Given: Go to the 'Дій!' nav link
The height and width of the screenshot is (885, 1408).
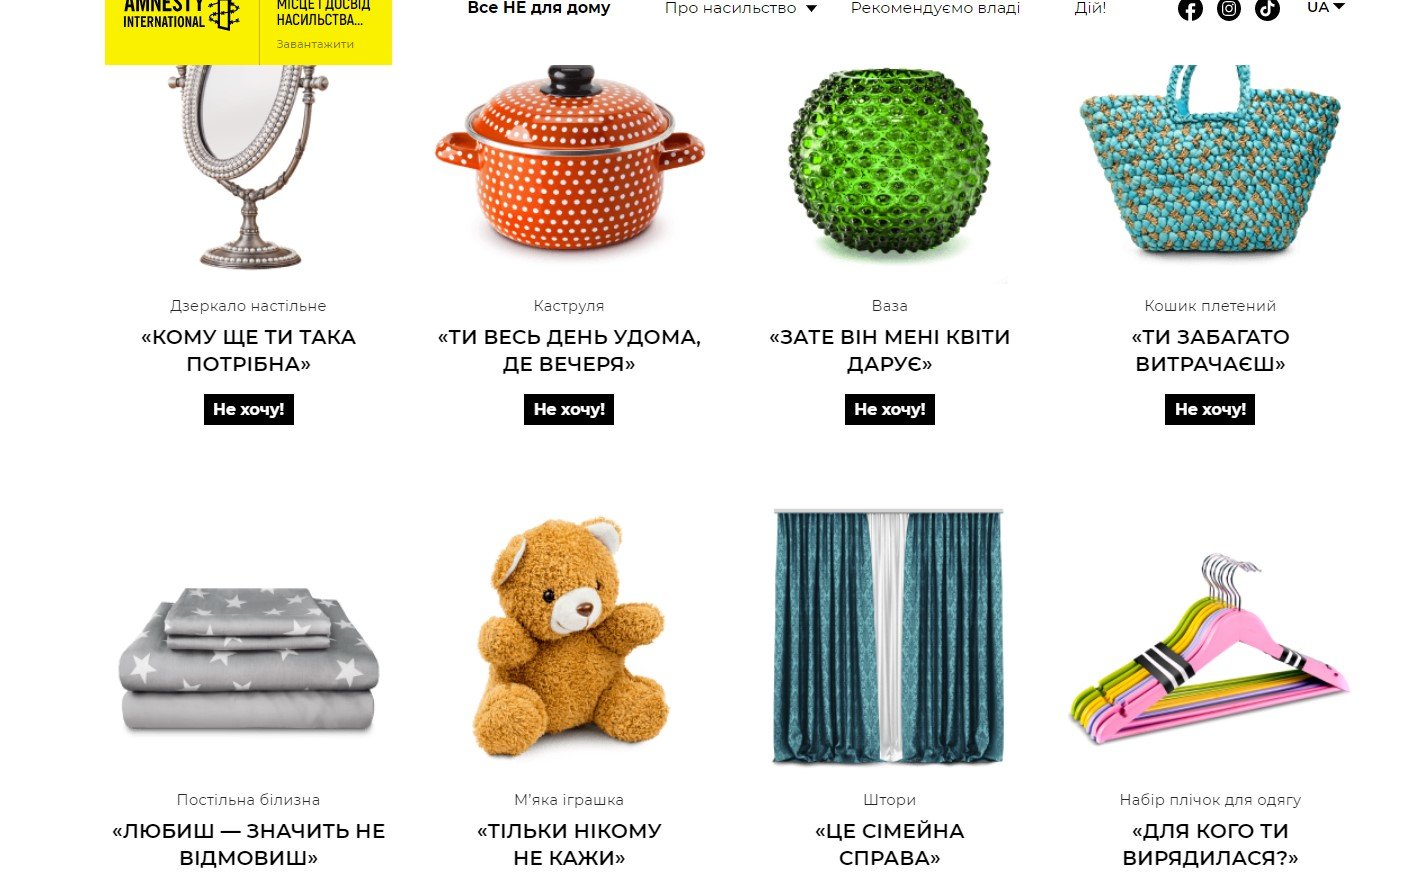Looking at the screenshot, I should (x=1090, y=8).
